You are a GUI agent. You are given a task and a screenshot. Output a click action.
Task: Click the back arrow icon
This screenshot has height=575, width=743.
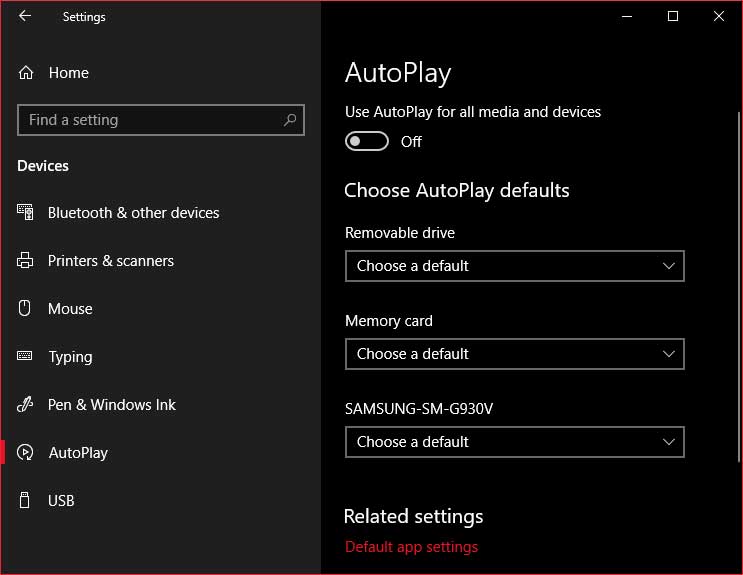point(25,16)
